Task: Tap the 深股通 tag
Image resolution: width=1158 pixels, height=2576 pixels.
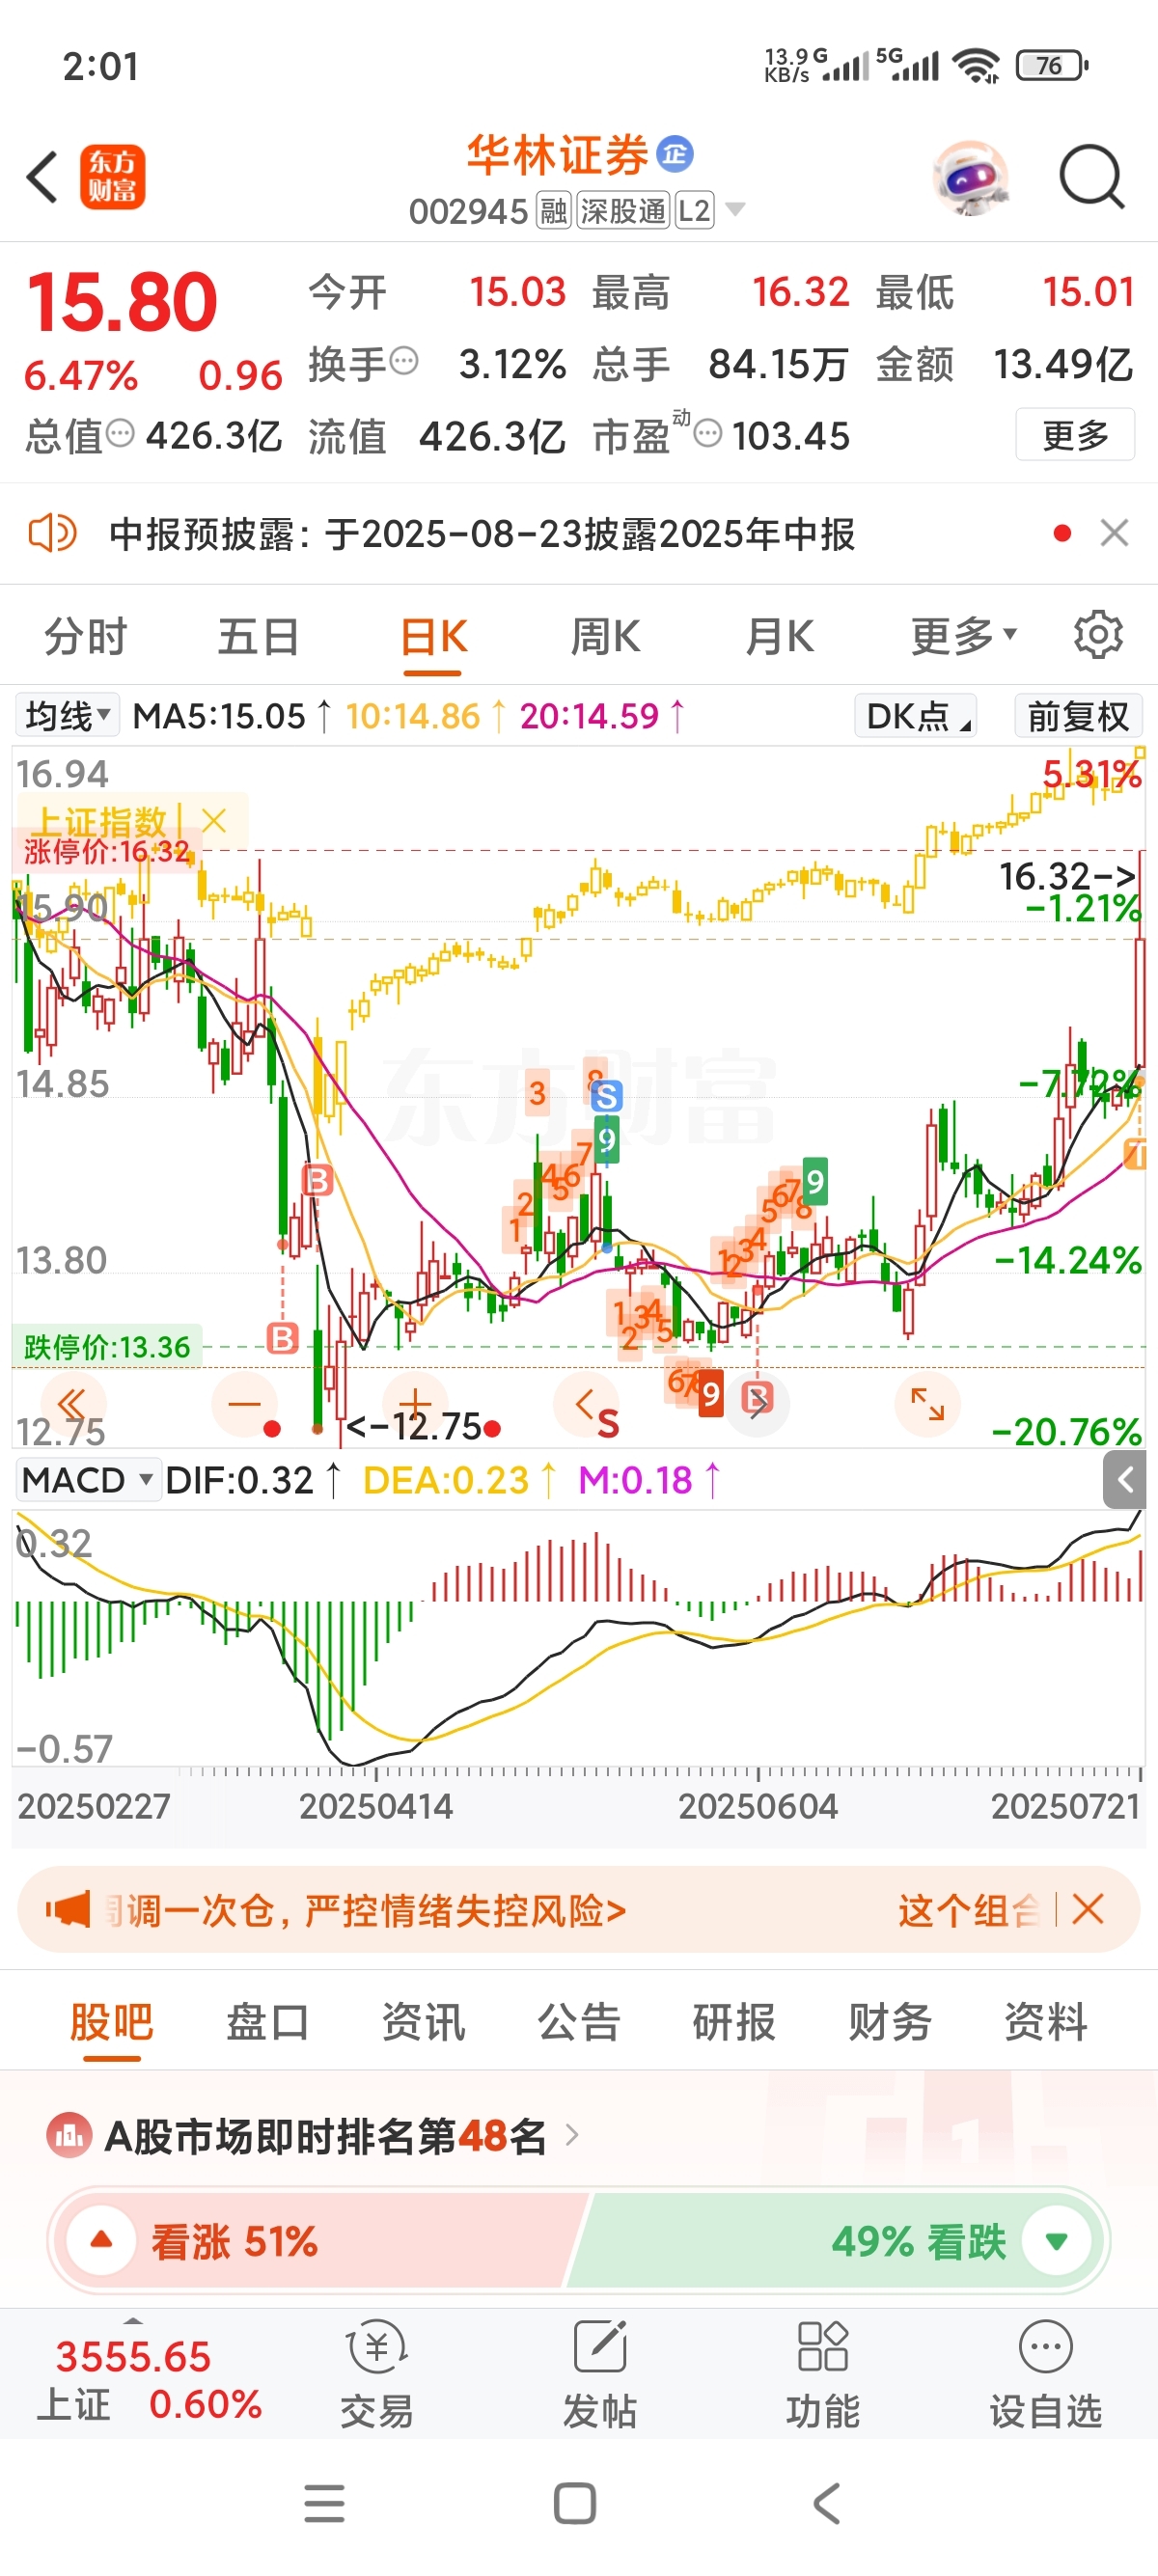Action: point(622,210)
